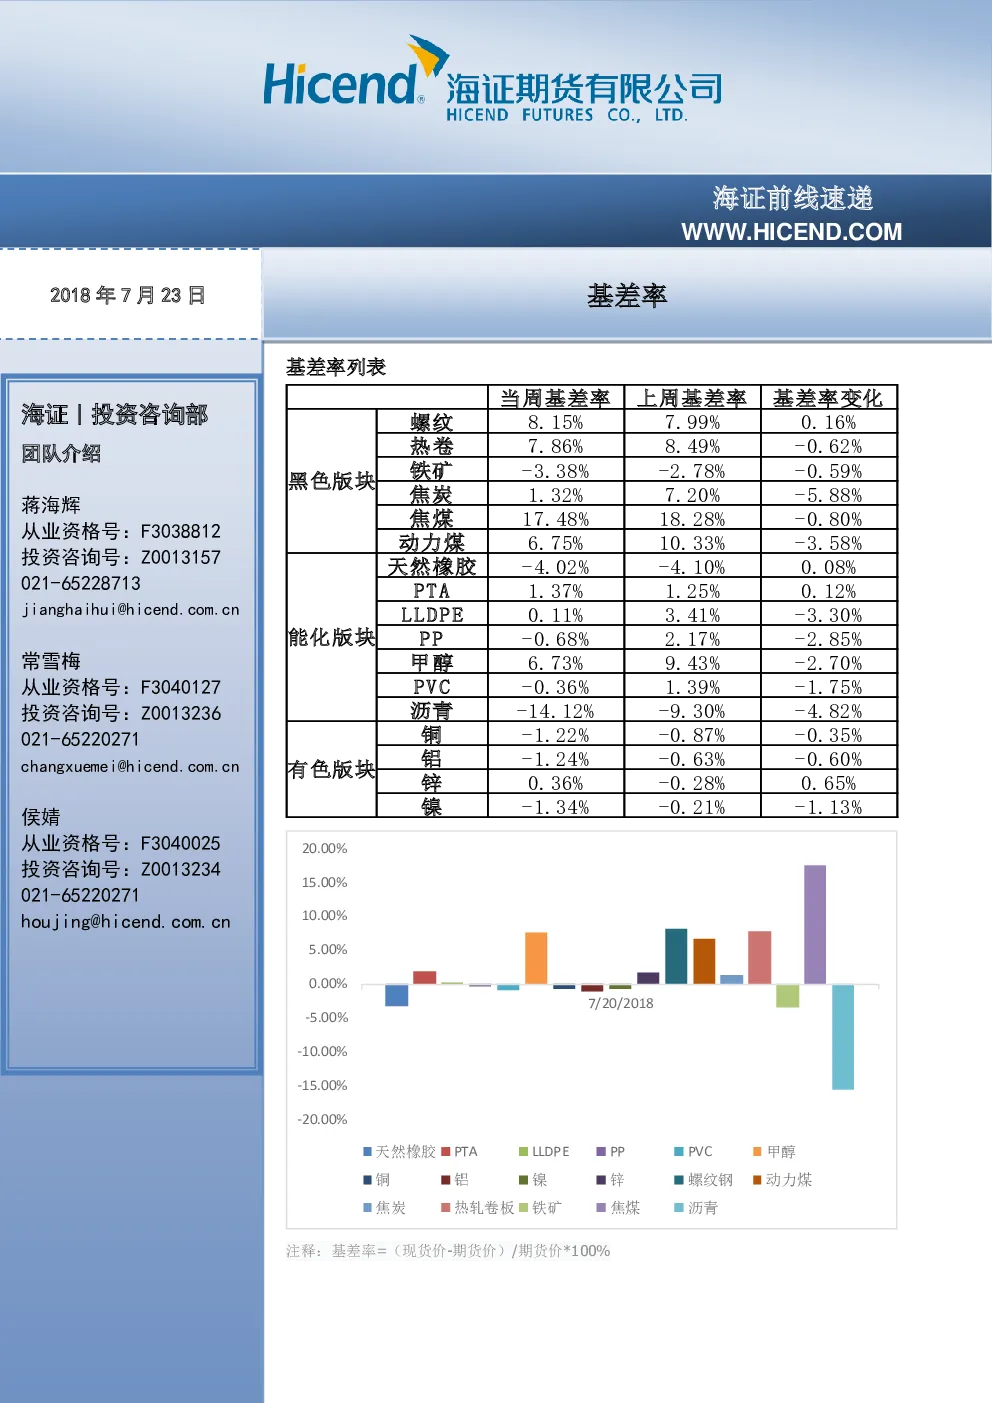Open the WWW.HICEND.COM website link
This screenshot has width=992, height=1403.
(x=791, y=232)
